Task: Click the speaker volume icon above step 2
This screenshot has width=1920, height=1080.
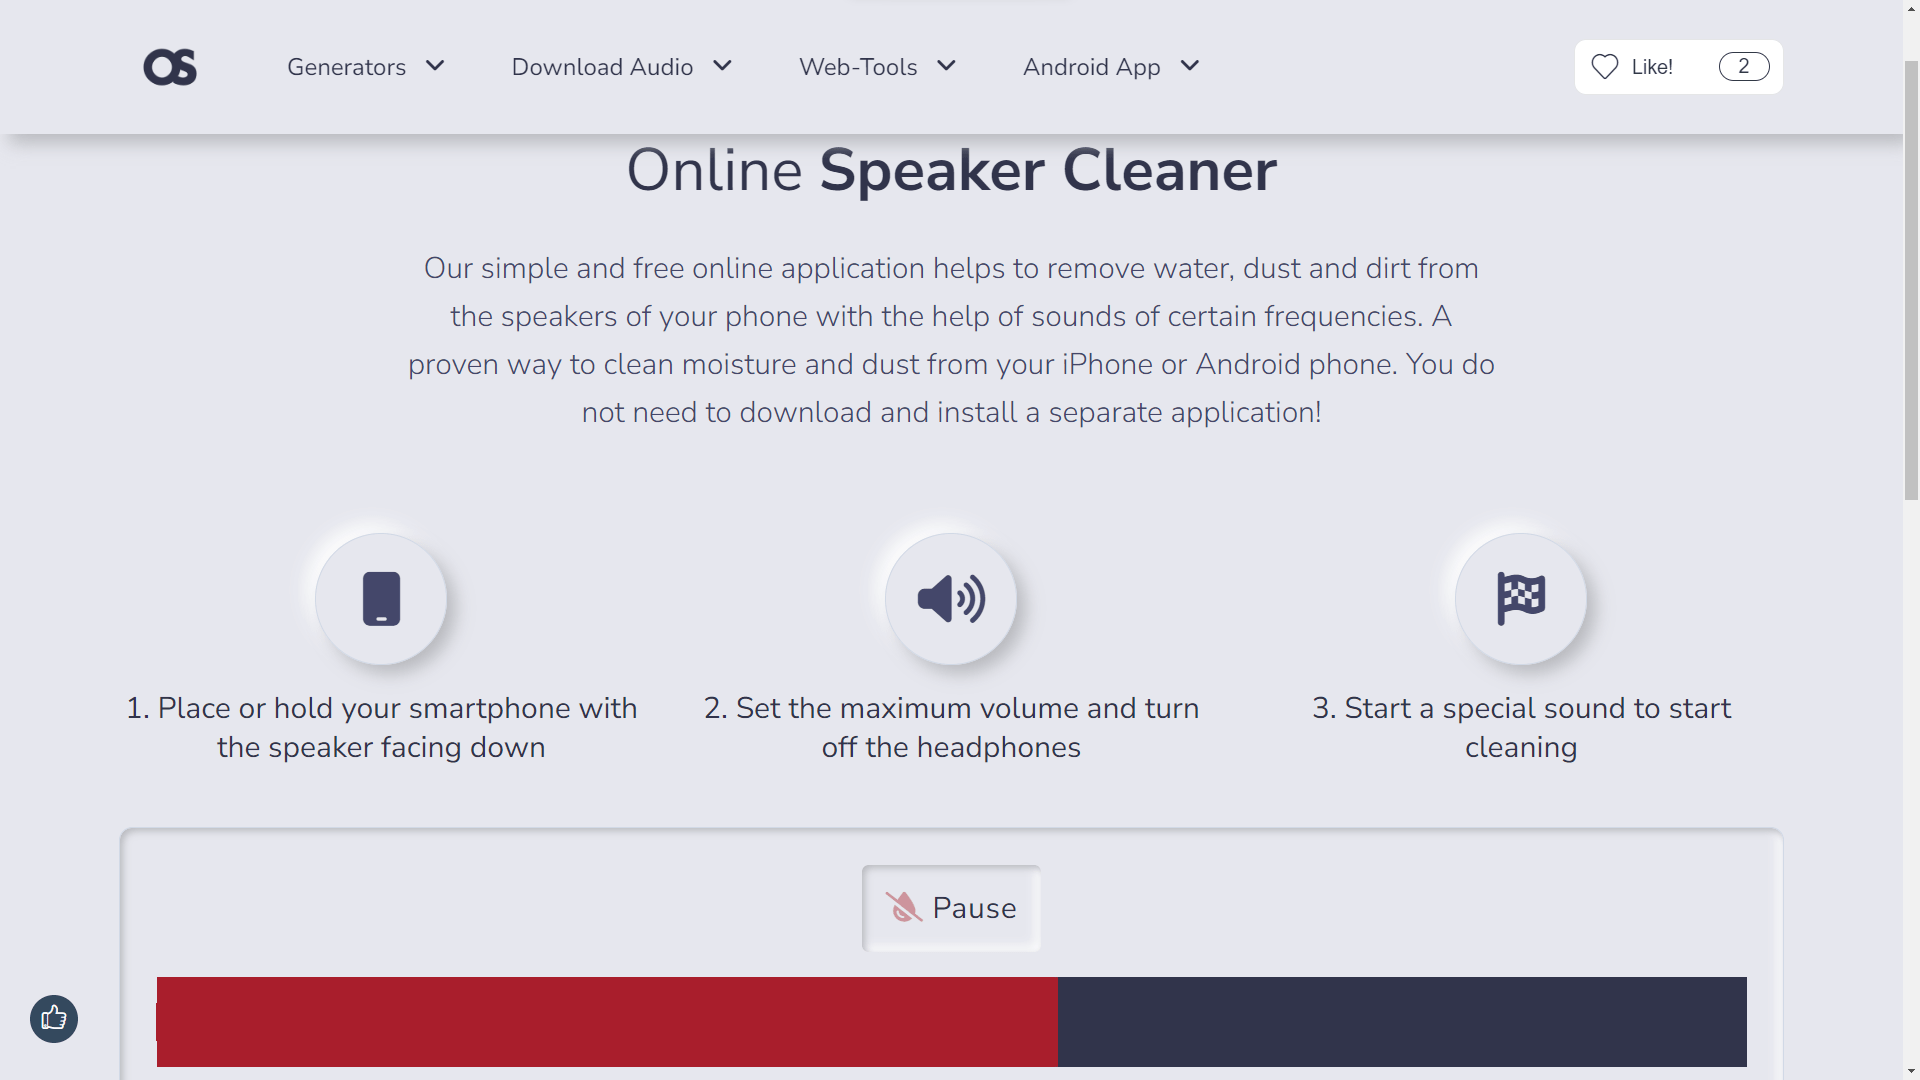Action: (x=951, y=598)
